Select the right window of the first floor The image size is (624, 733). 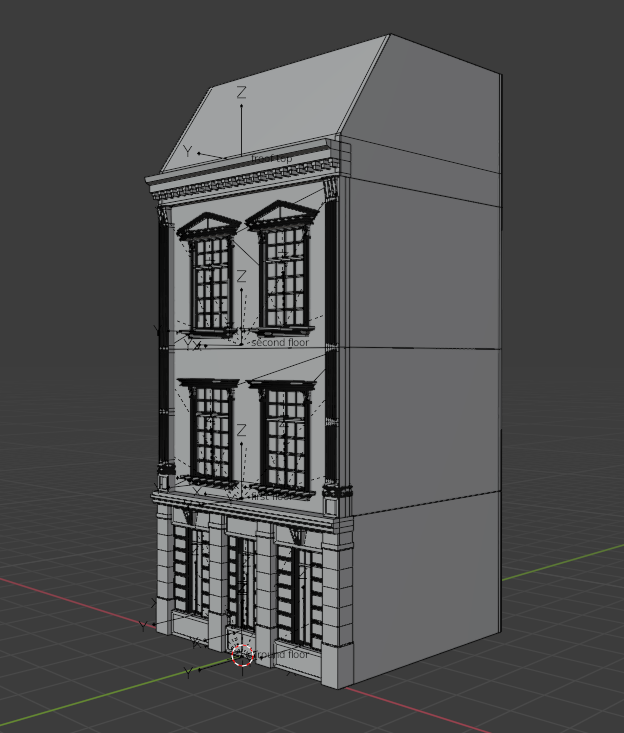coord(284,438)
